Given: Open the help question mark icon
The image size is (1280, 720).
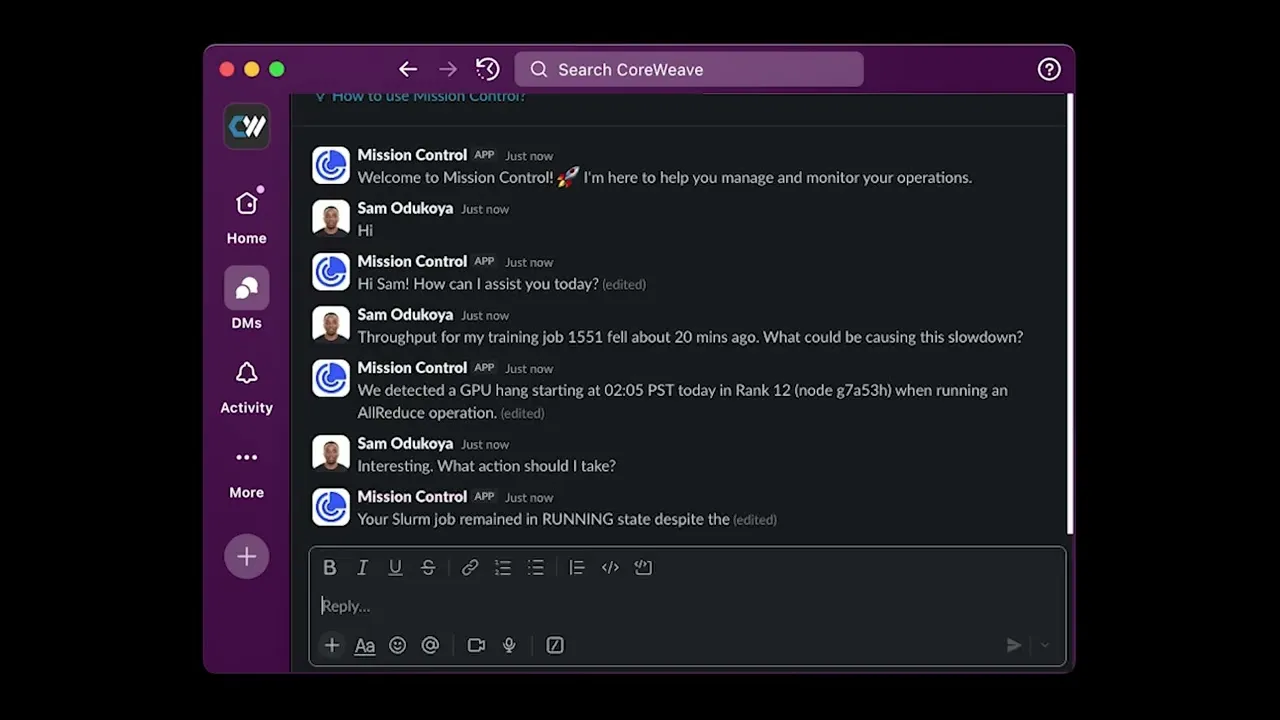Looking at the screenshot, I should tap(1048, 69).
